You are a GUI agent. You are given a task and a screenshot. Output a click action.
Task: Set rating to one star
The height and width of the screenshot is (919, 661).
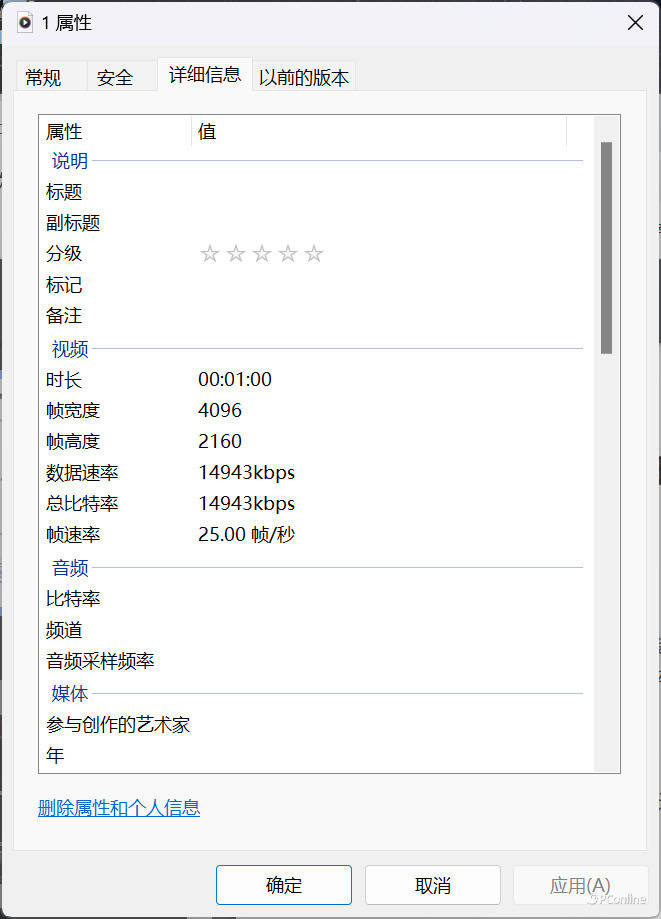point(210,254)
